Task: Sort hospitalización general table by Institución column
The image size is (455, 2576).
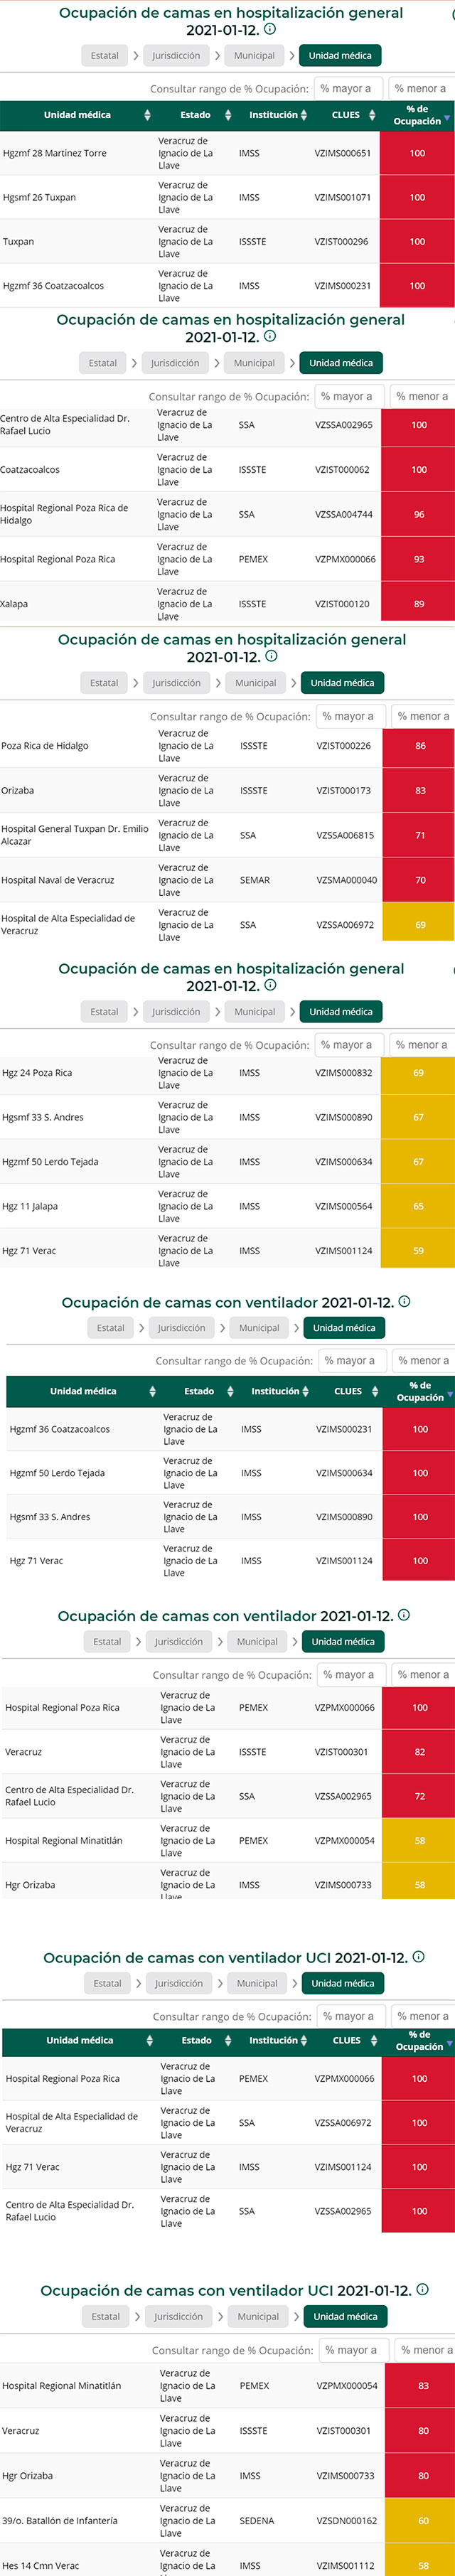Action: click(x=273, y=115)
